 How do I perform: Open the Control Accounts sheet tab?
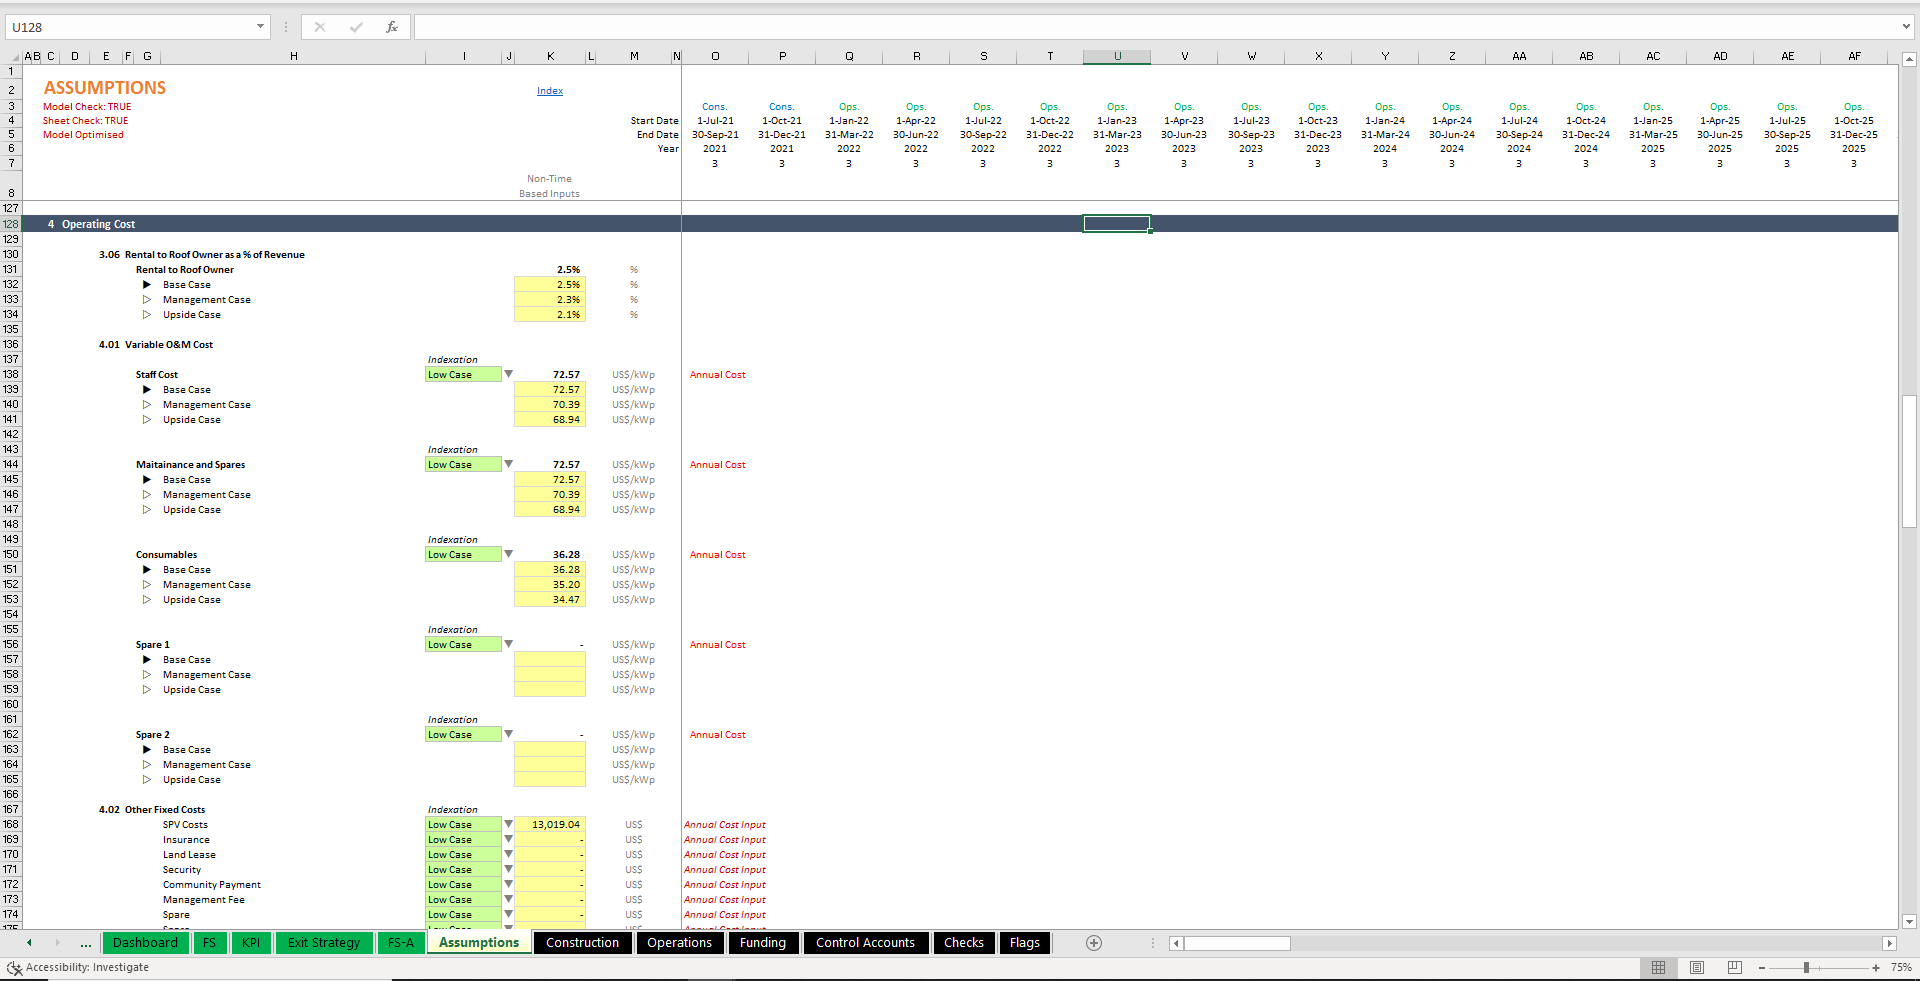[866, 943]
